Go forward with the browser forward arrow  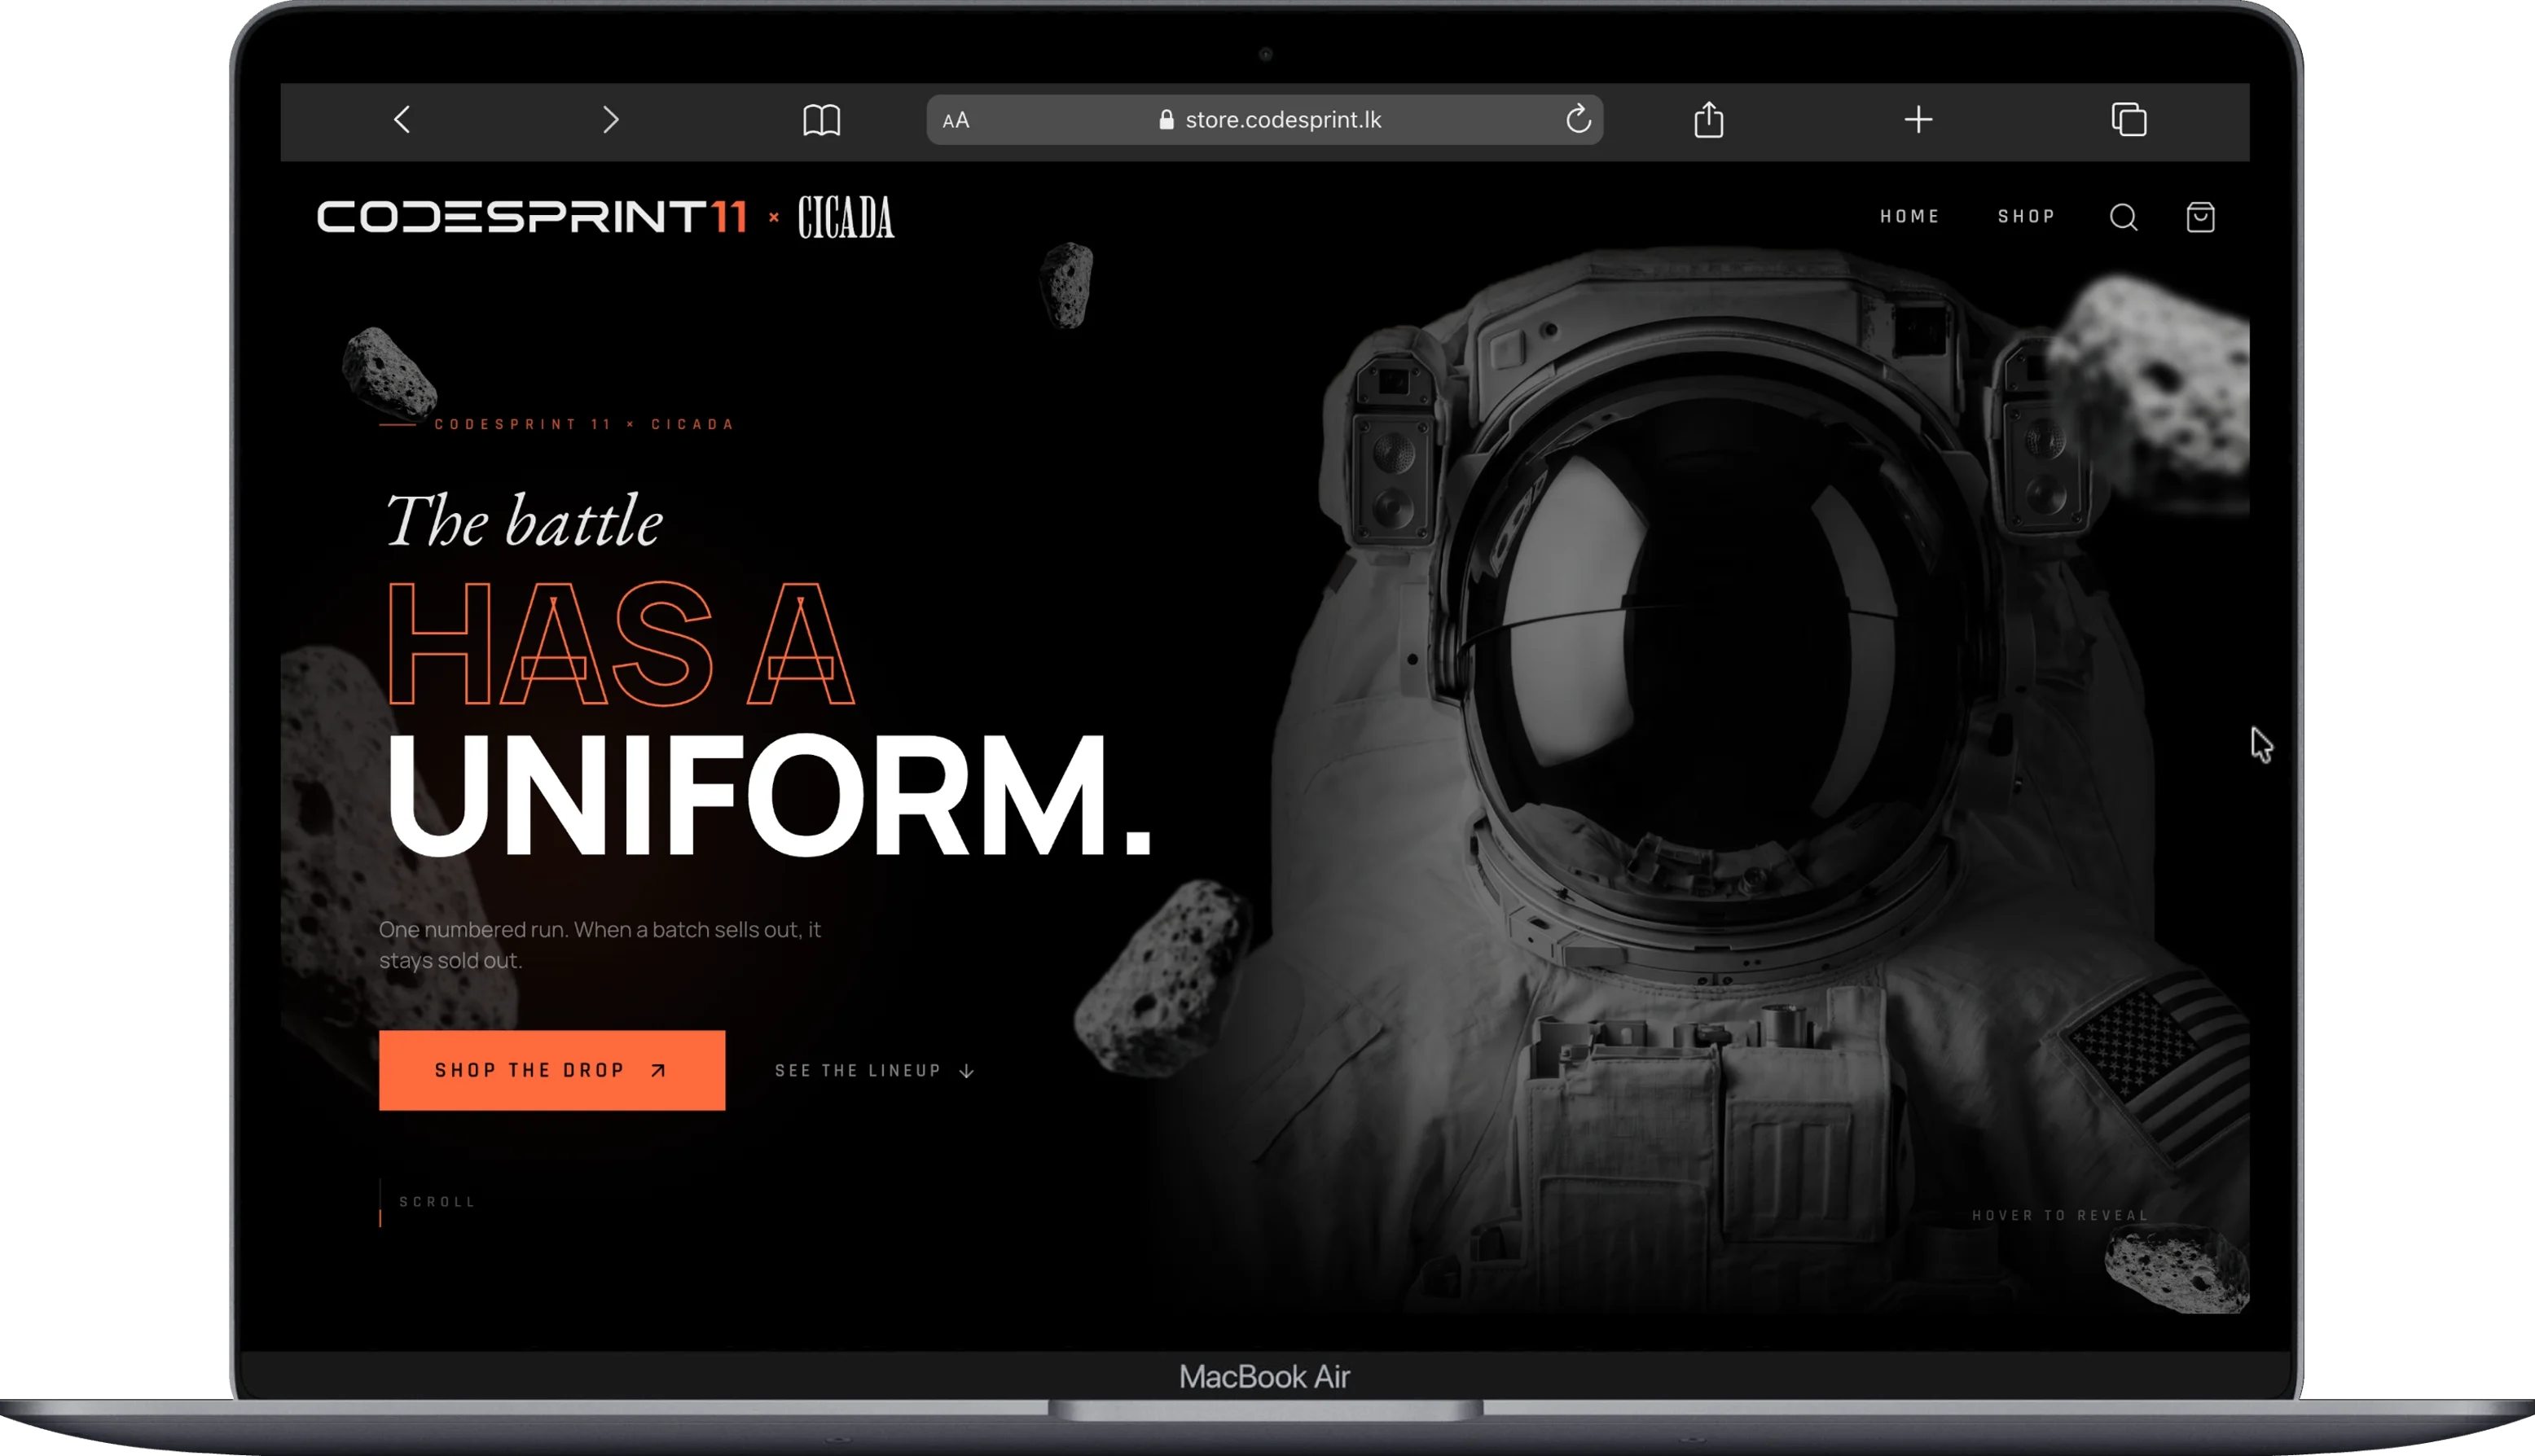[611, 120]
